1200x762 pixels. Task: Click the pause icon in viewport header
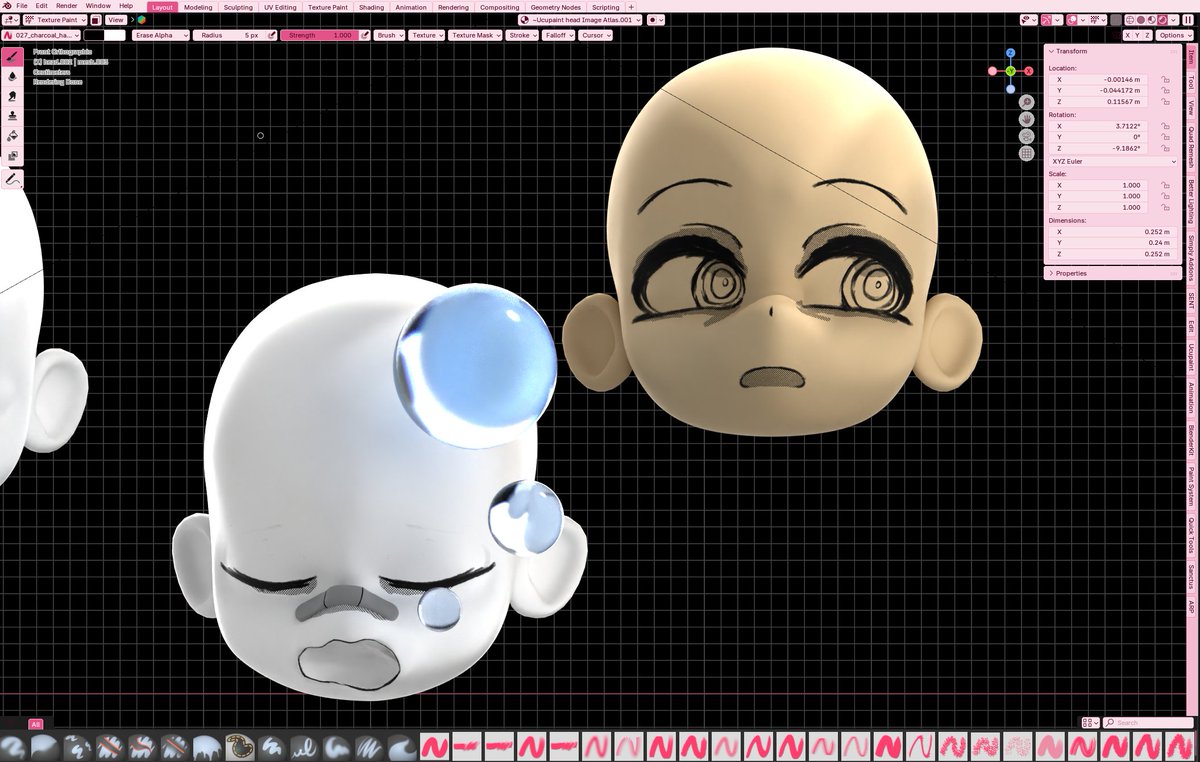(x=1188, y=19)
